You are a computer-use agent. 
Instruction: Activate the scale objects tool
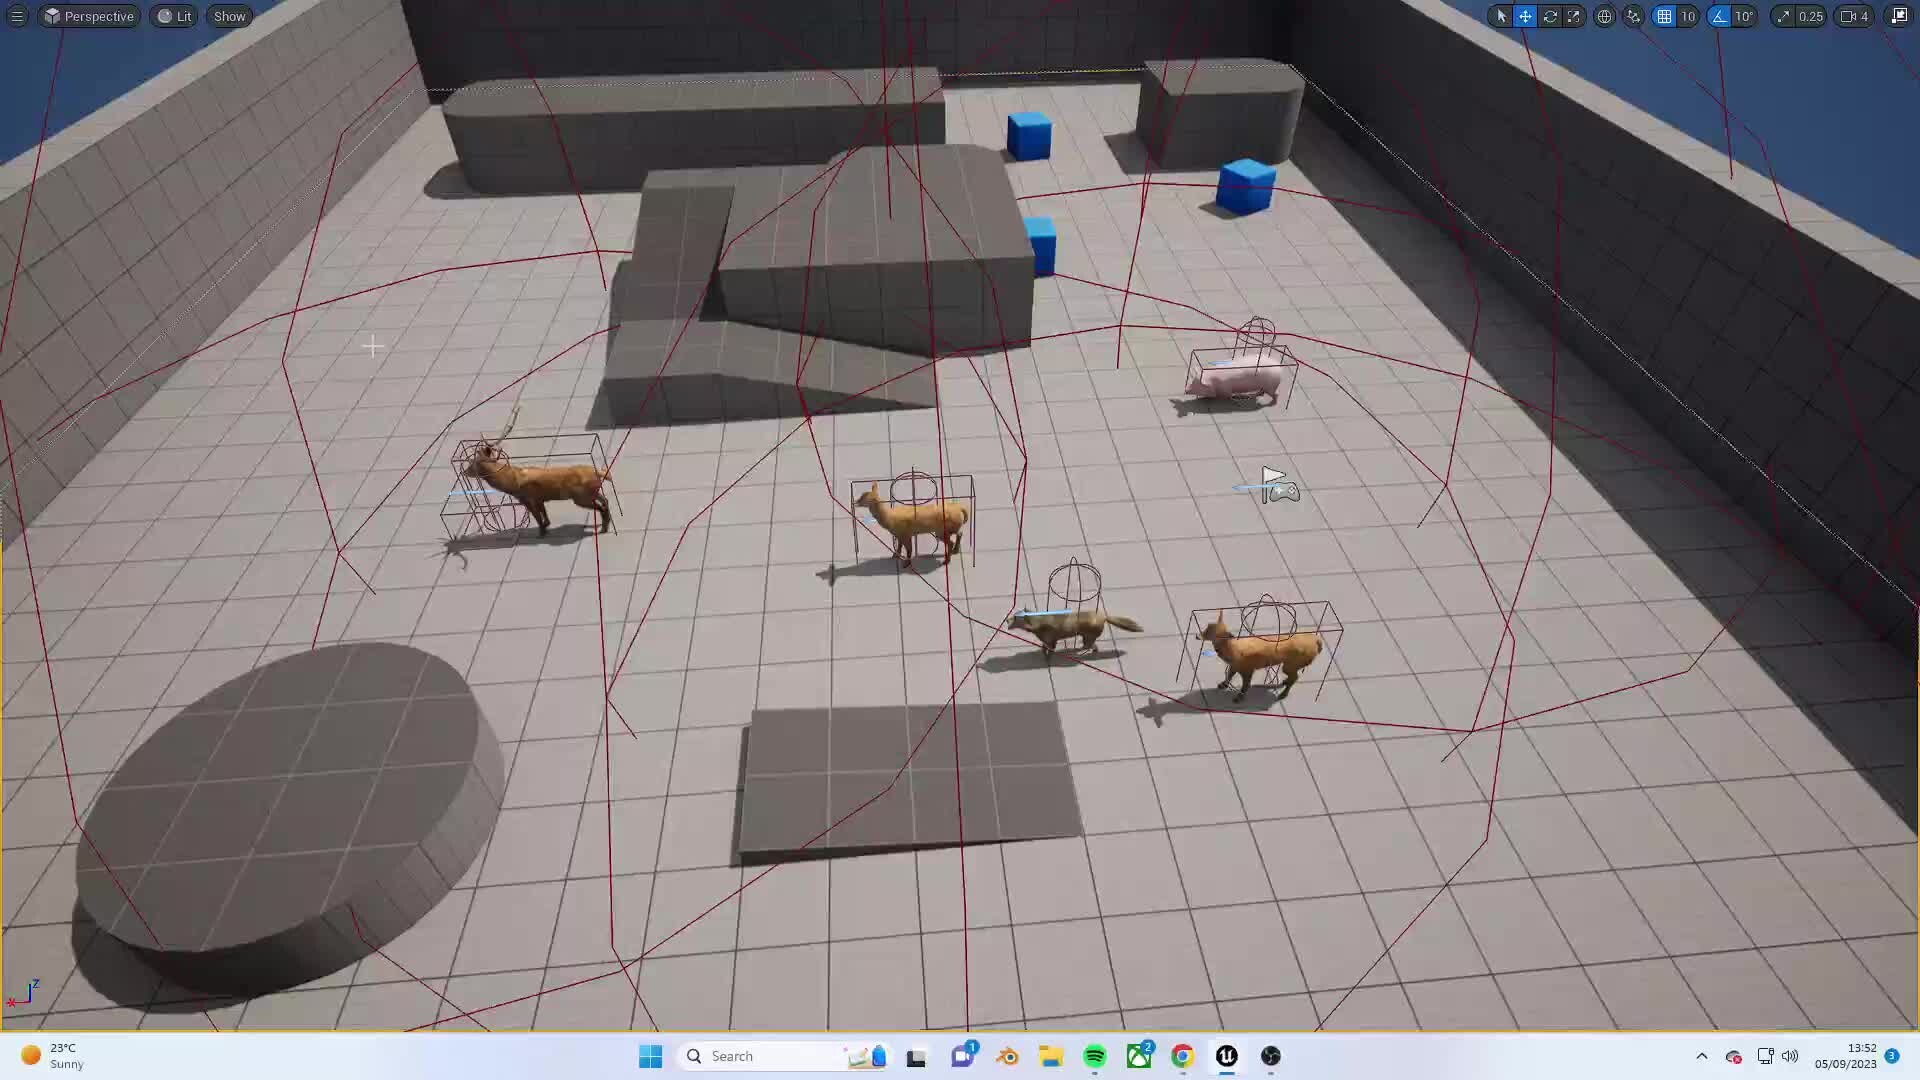[1574, 16]
